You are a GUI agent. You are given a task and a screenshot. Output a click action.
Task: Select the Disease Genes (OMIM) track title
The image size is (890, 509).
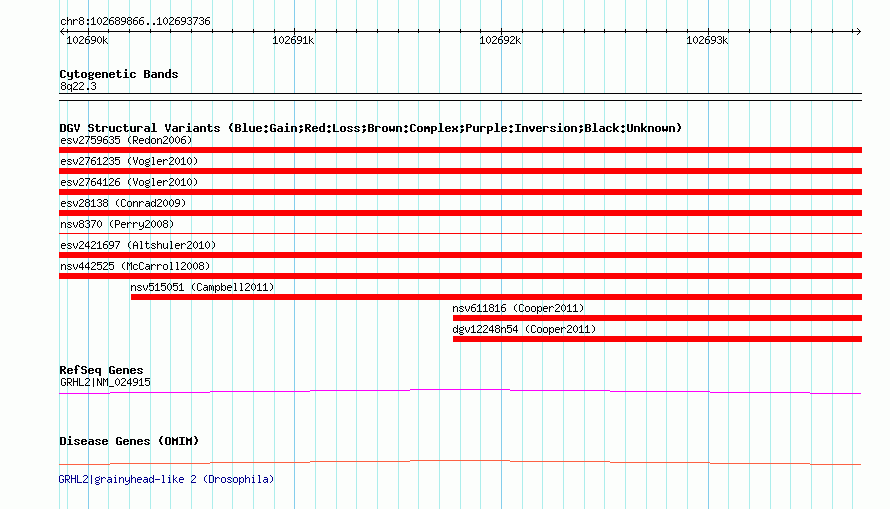(129, 441)
